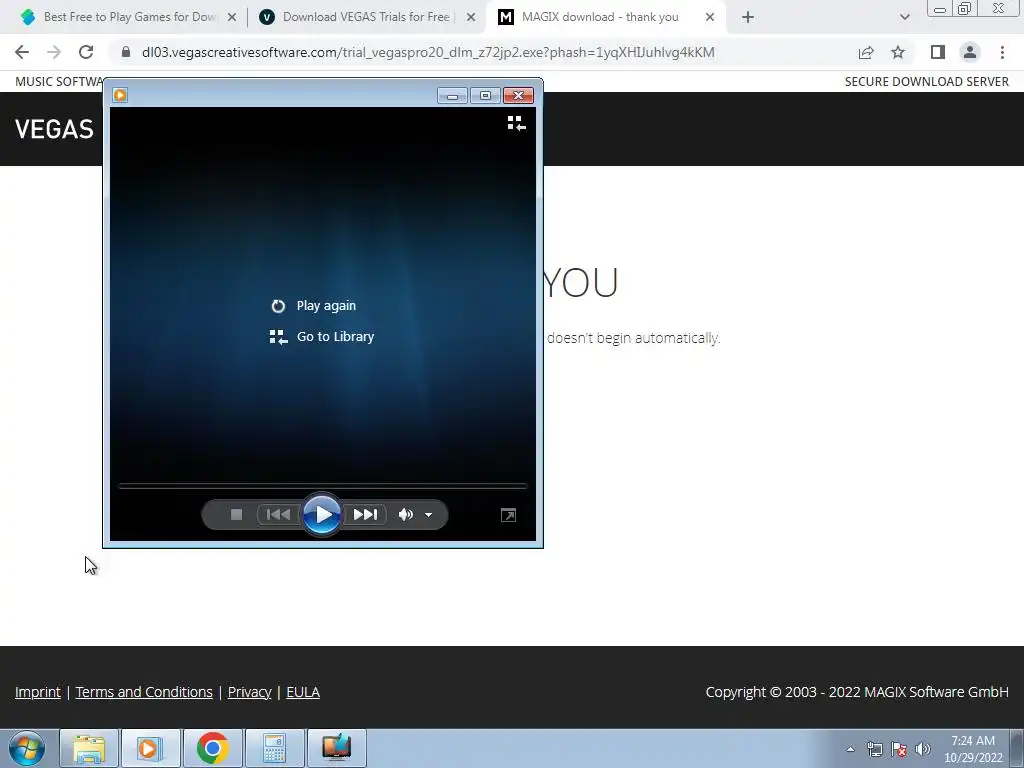
Task: Share this page icon
Action: [866, 52]
